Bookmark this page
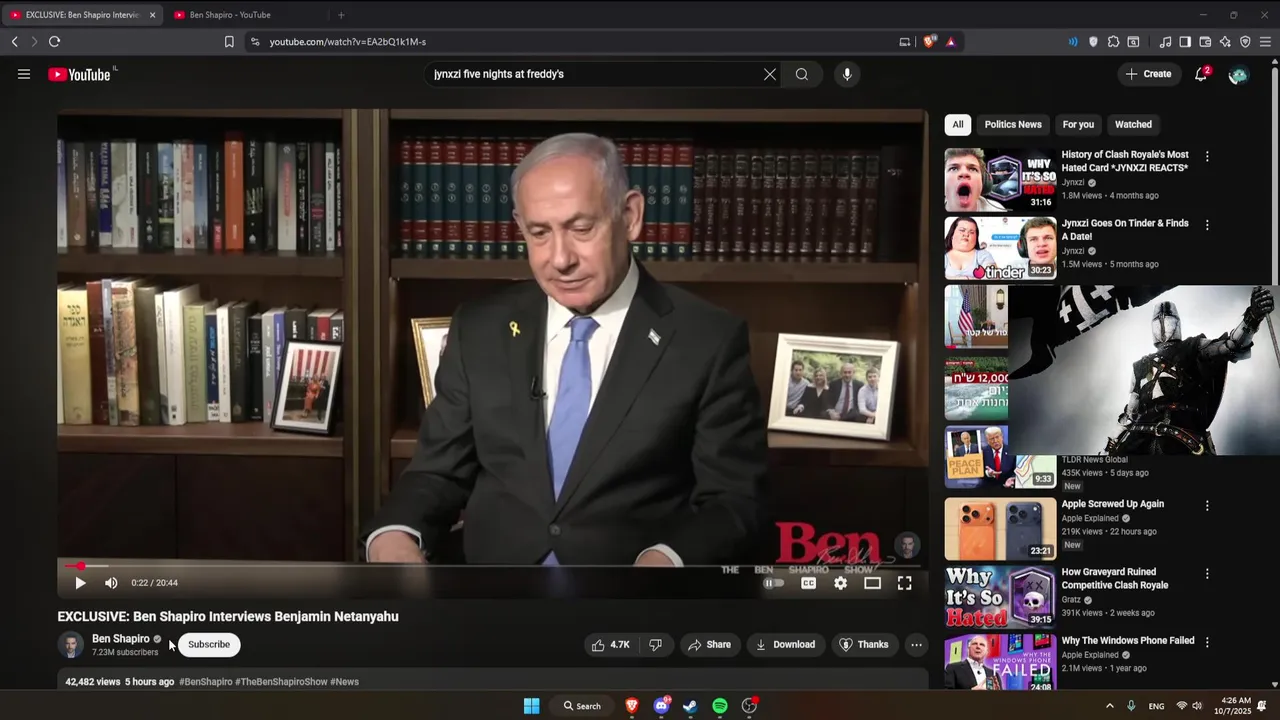 pyautogui.click(x=229, y=42)
